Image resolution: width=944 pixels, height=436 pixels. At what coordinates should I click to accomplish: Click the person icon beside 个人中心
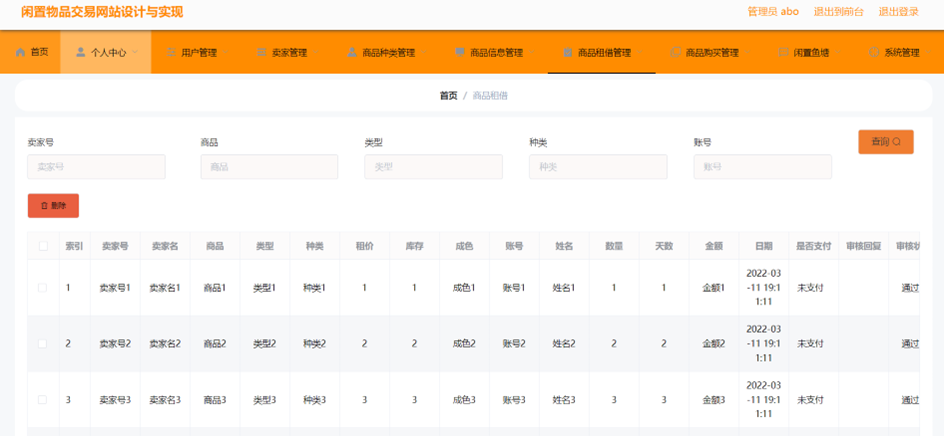[81, 52]
